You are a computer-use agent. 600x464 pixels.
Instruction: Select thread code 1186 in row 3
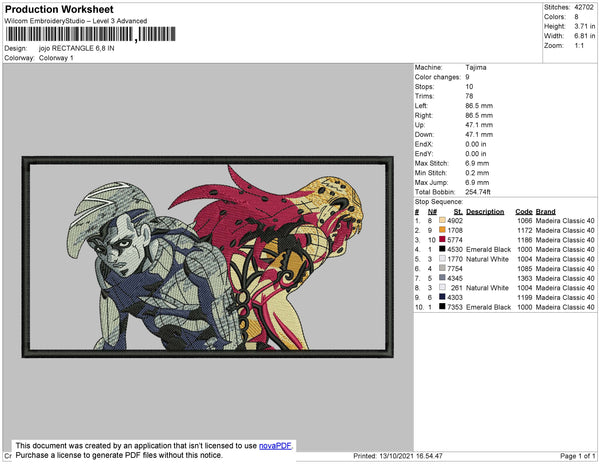(524, 240)
